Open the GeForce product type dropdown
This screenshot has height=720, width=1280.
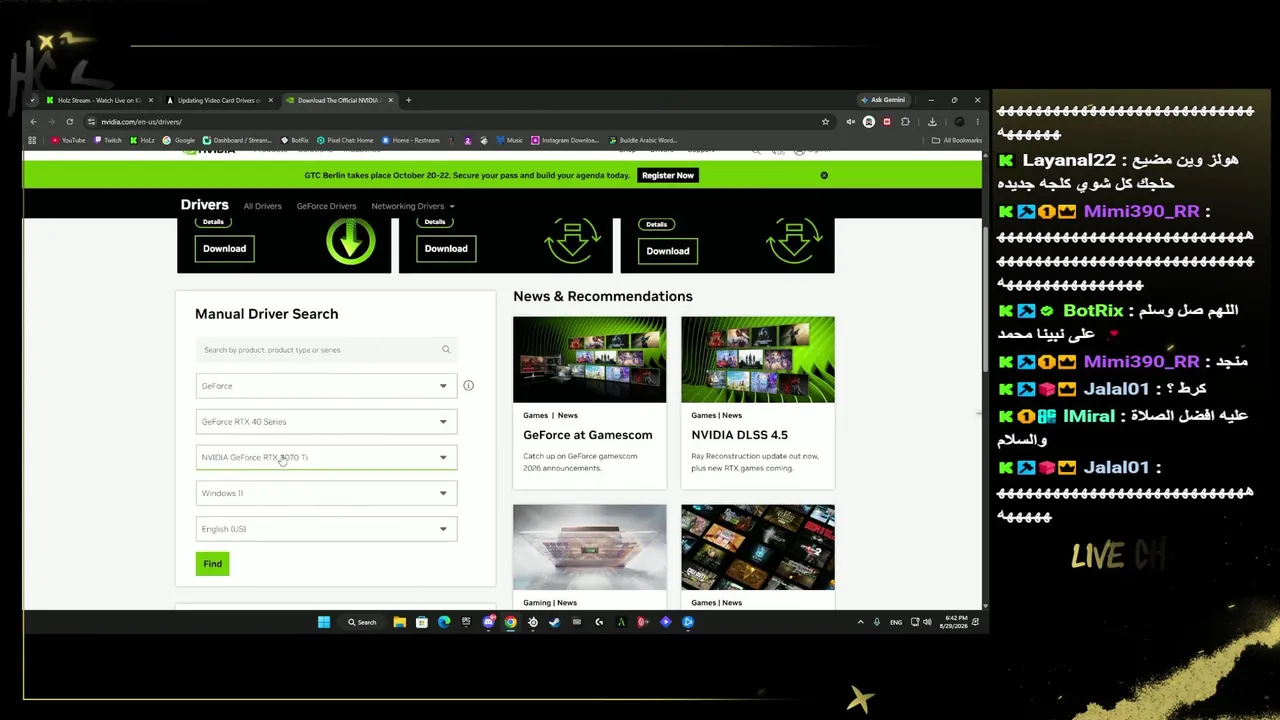(x=326, y=386)
